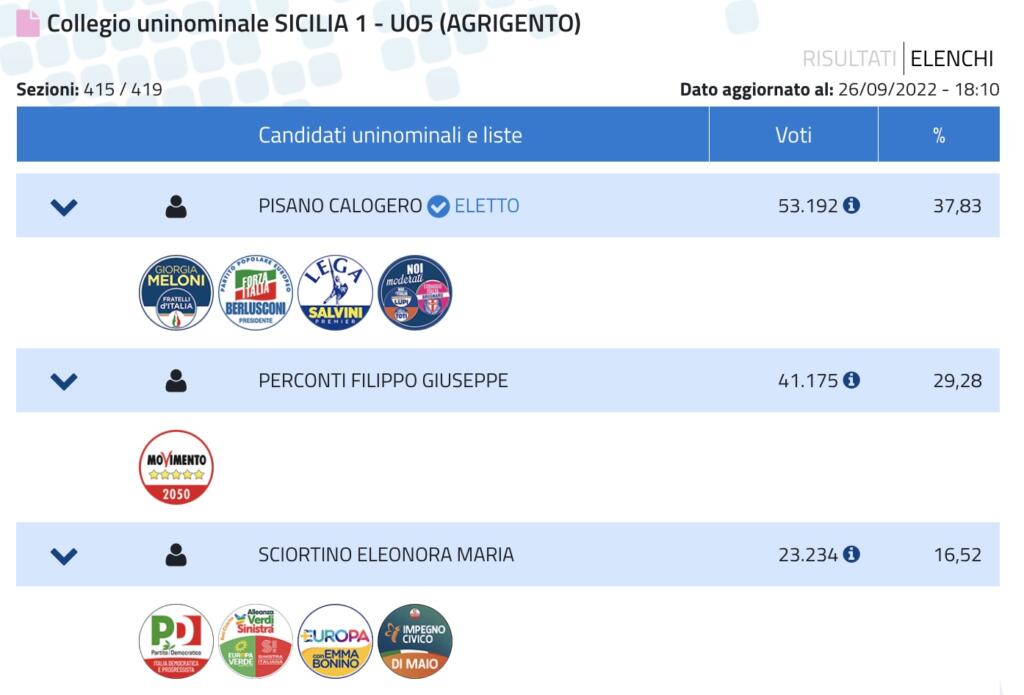Click the Voti column header

tap(793, 135)
